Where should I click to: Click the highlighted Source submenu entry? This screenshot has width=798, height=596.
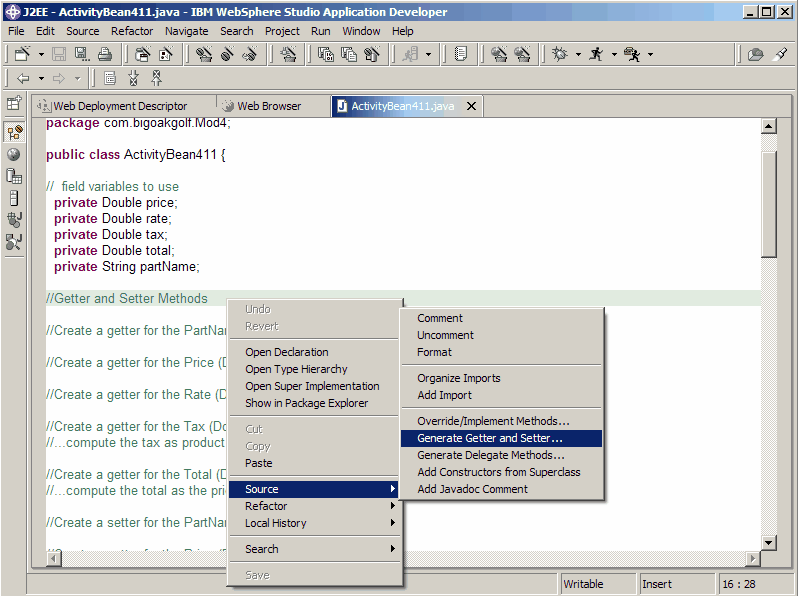(314, 489)
